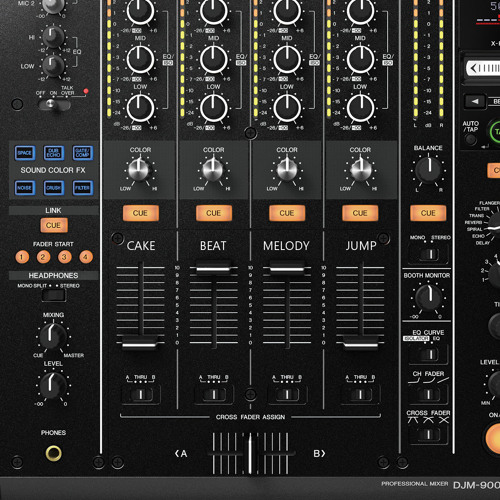500x500 pixels.
Task: Toggle the EQ CURVE isolator switch
Action: point(429,354)
